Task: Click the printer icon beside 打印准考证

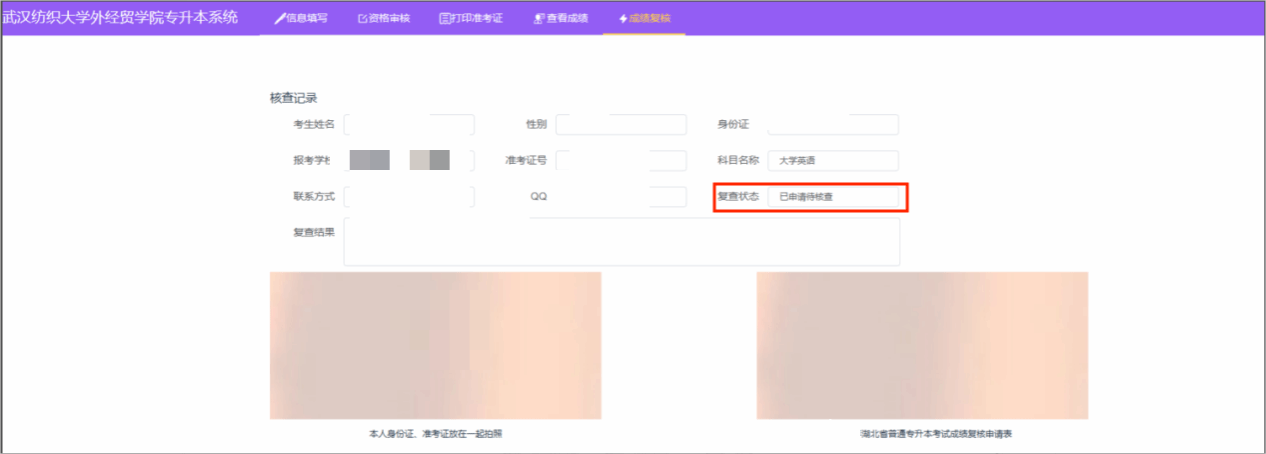Action: (445, 19)
